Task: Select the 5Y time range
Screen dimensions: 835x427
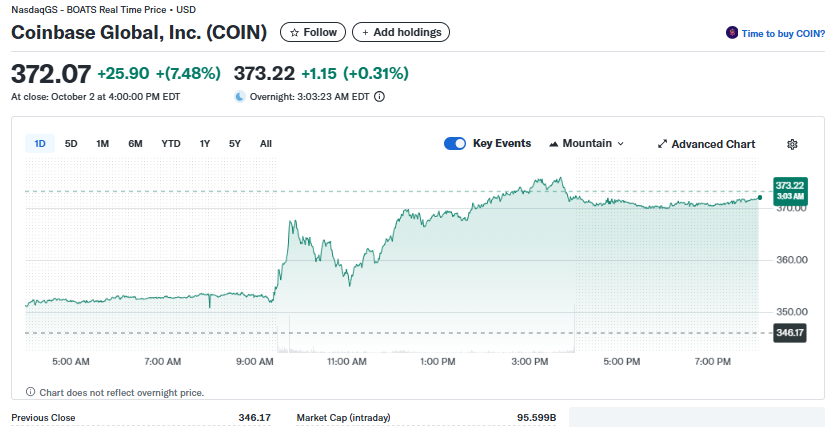Action: pos(235,144)
